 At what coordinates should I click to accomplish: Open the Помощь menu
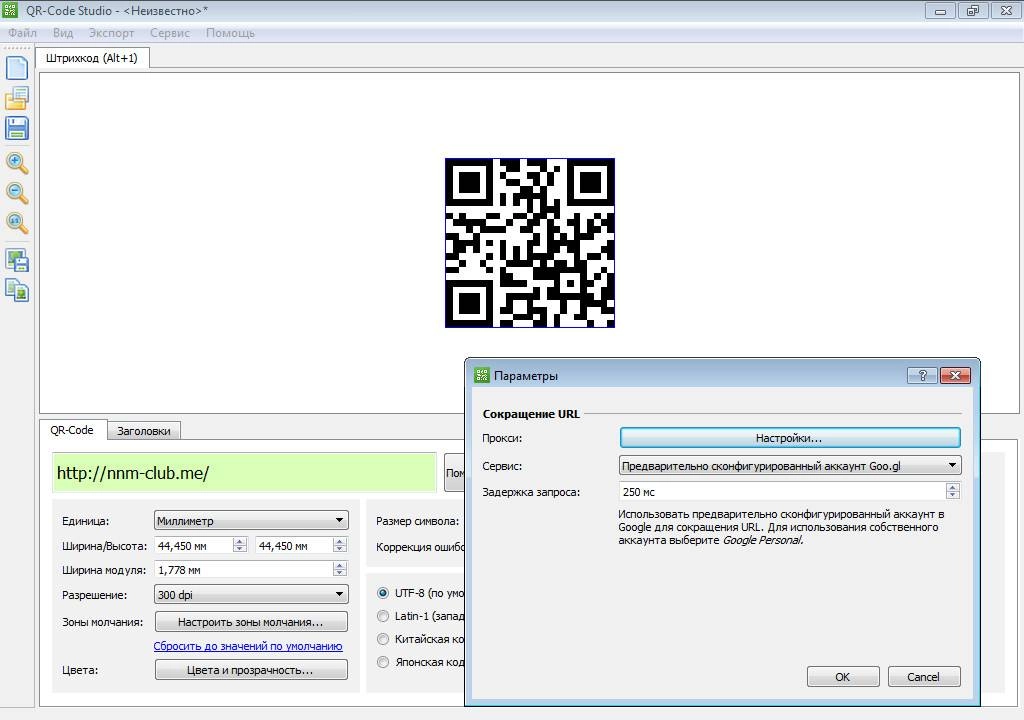point(231,33)
